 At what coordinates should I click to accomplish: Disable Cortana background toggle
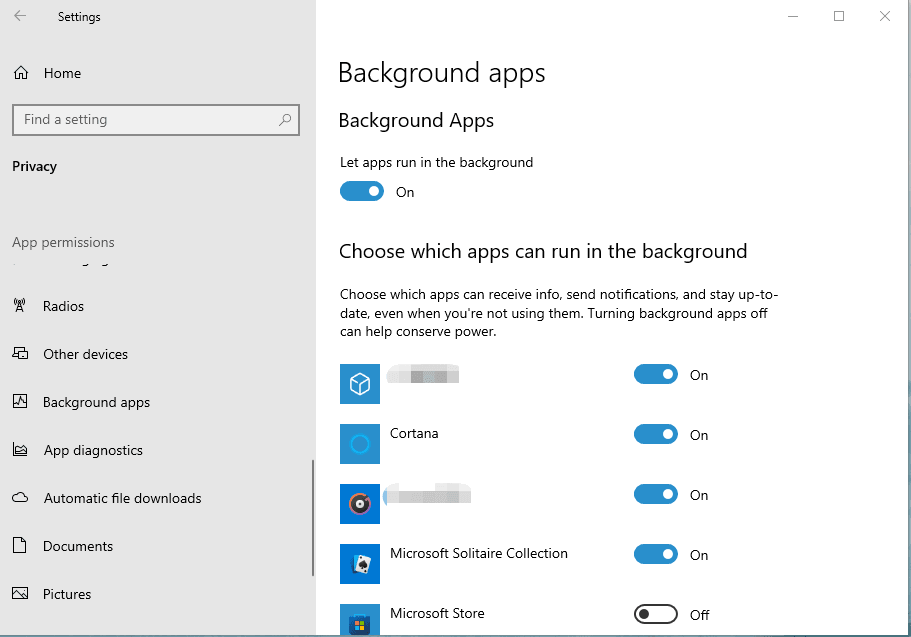click(x=656, y=434)
